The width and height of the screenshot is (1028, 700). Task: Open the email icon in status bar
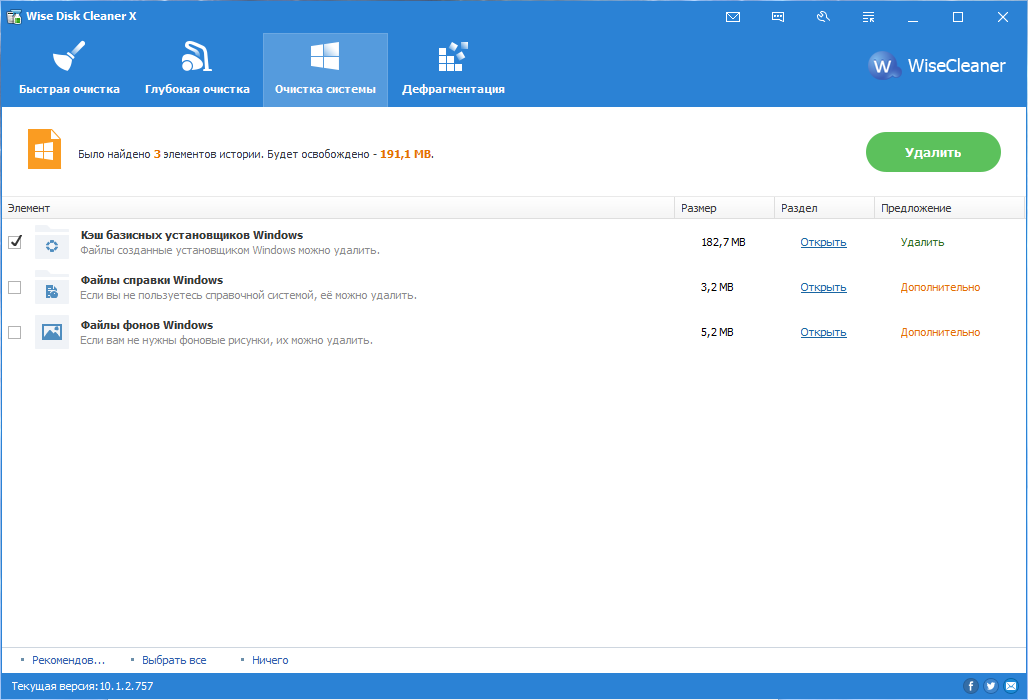1011,686
